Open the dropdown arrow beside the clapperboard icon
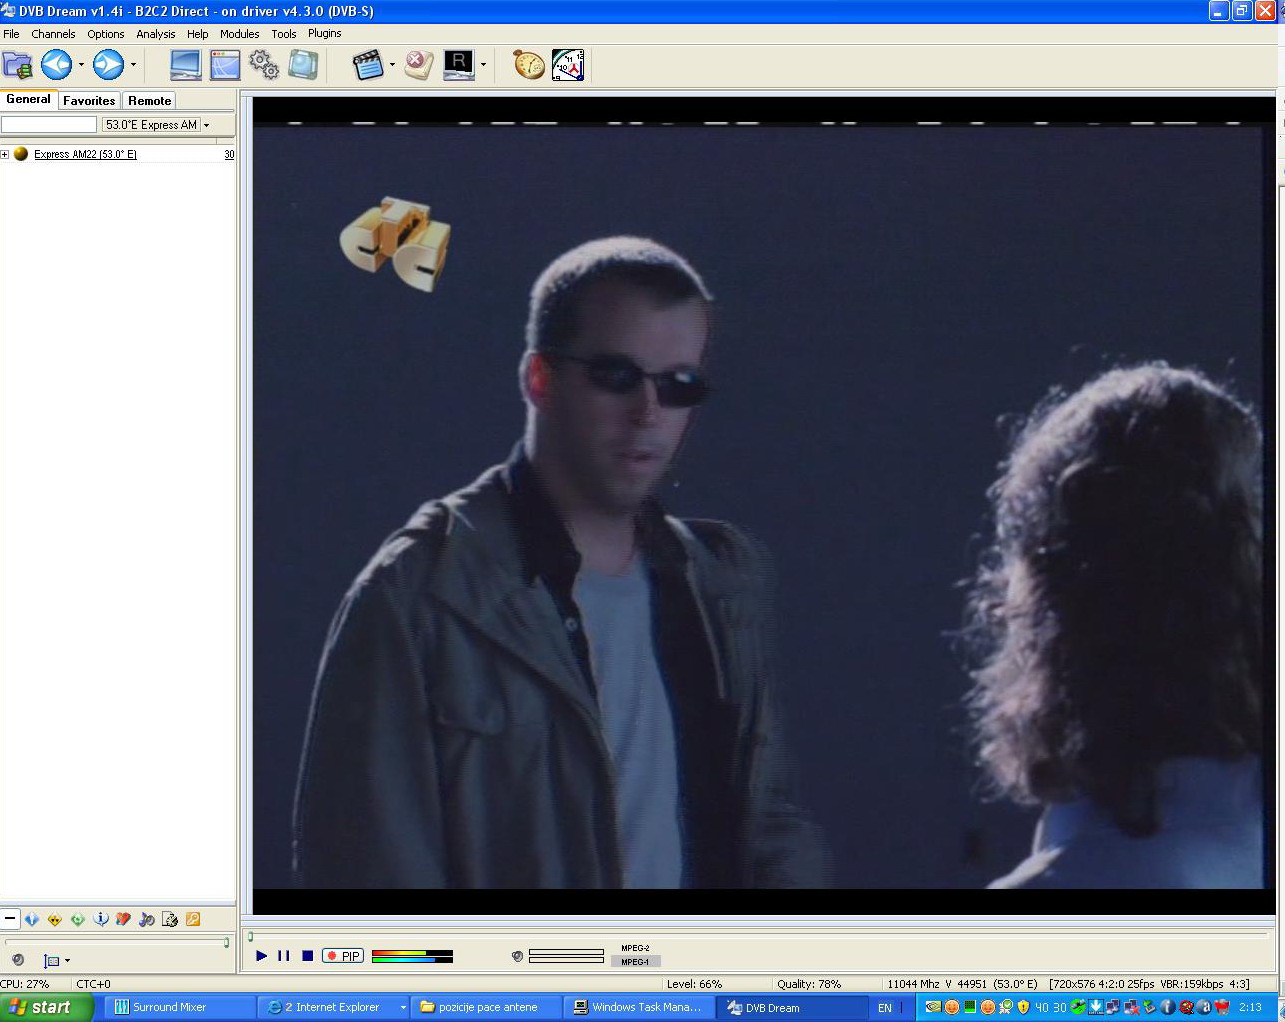 [x=392, y=66]
